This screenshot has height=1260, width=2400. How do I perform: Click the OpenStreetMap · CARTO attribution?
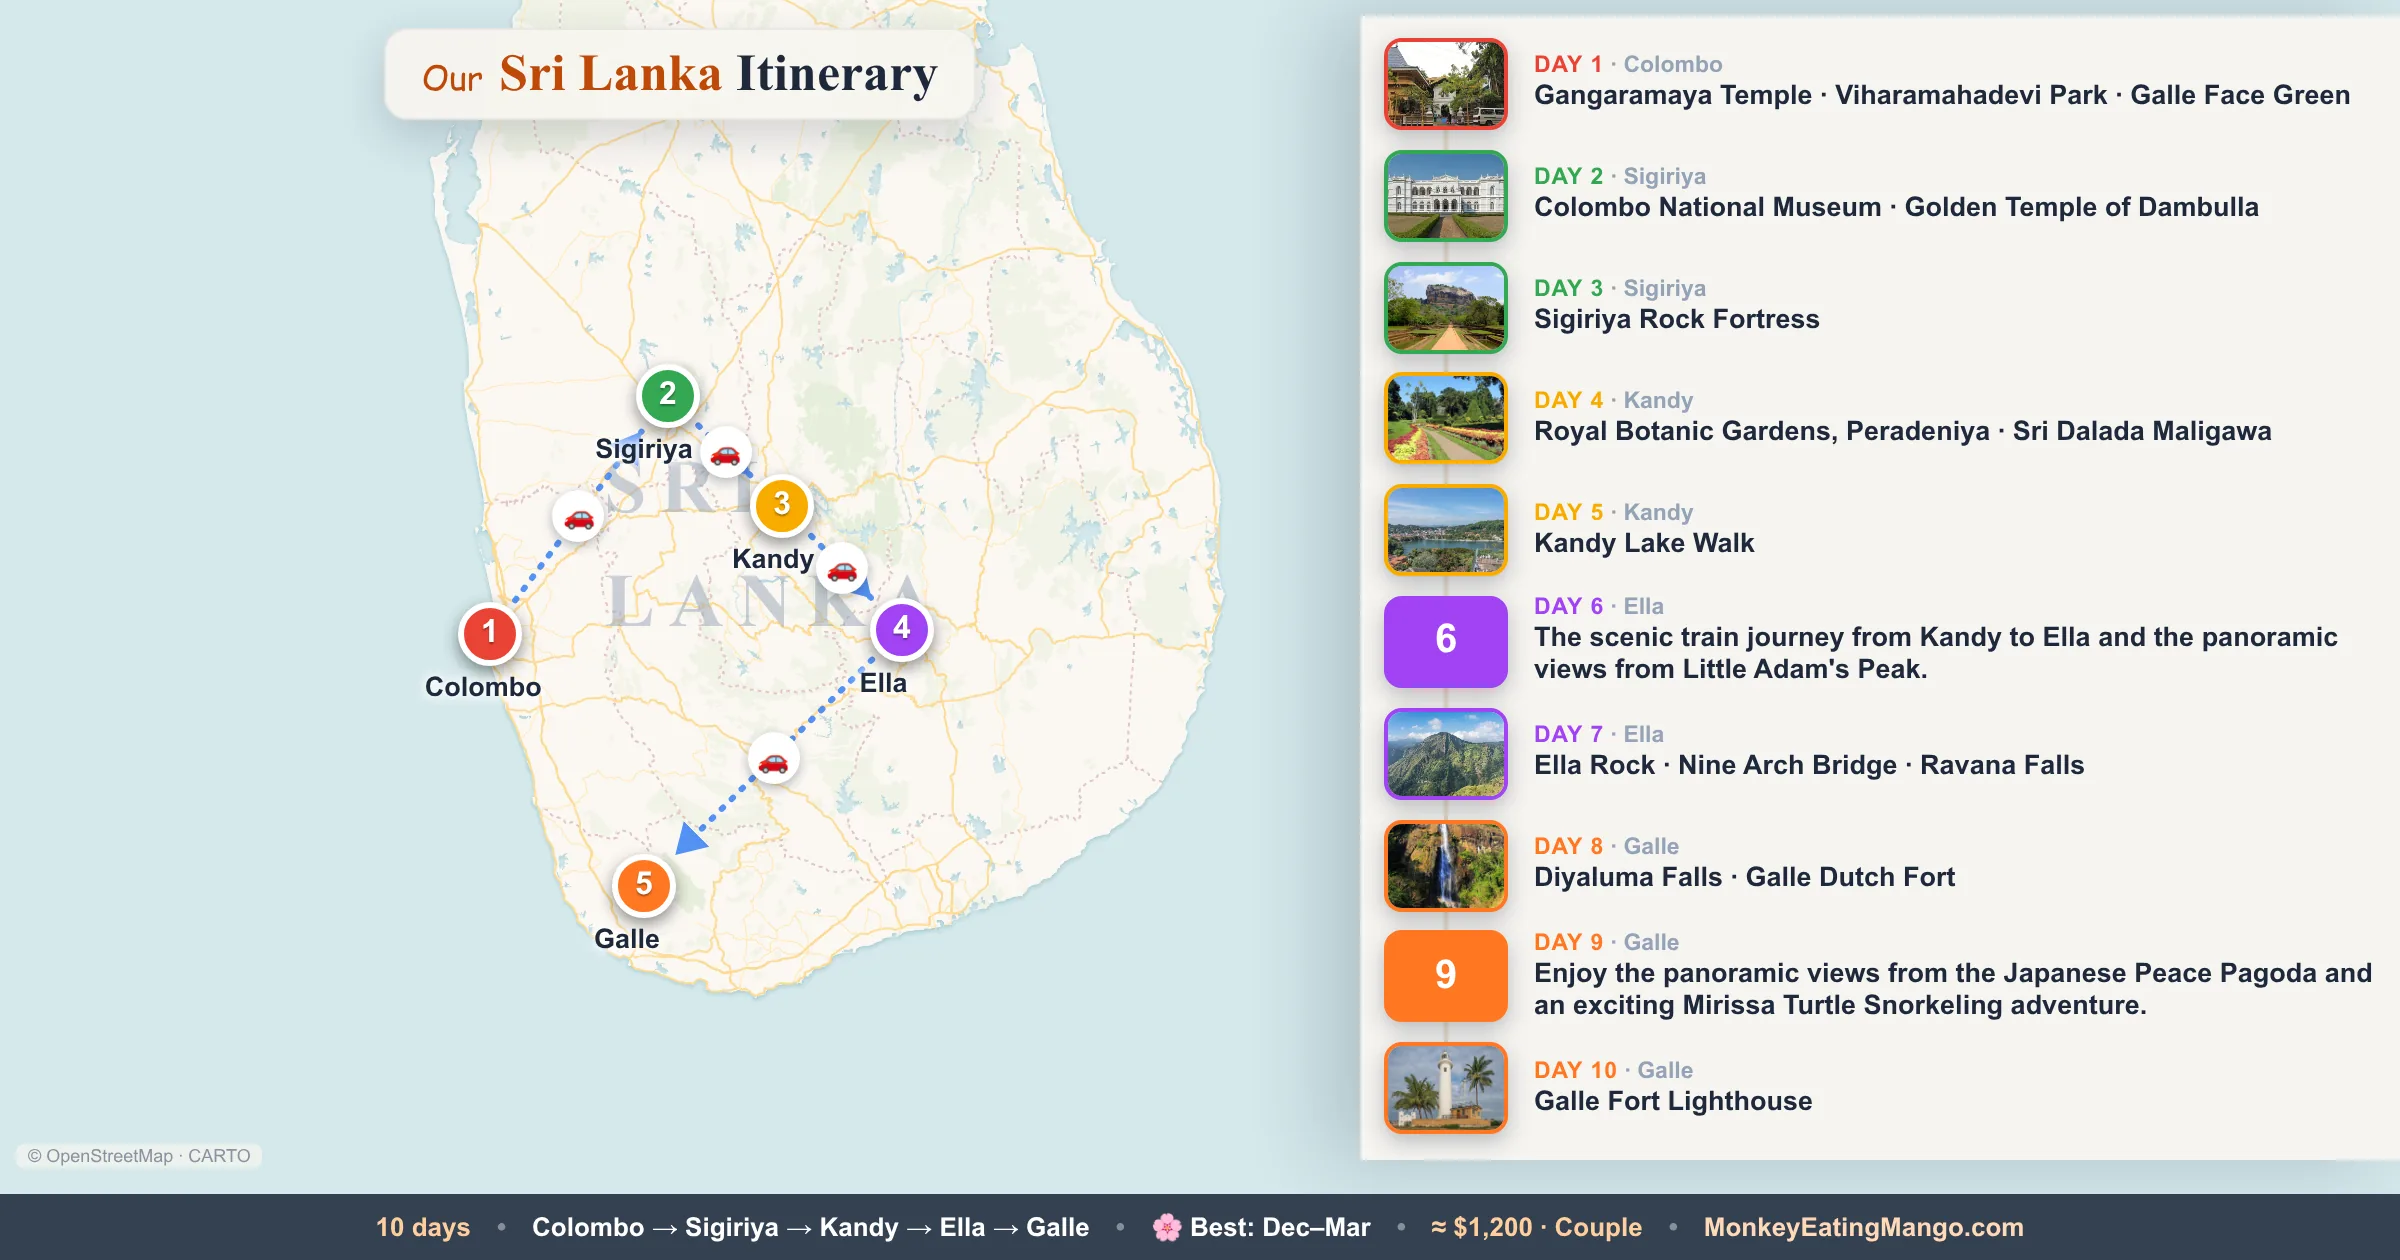point(139,1156)
